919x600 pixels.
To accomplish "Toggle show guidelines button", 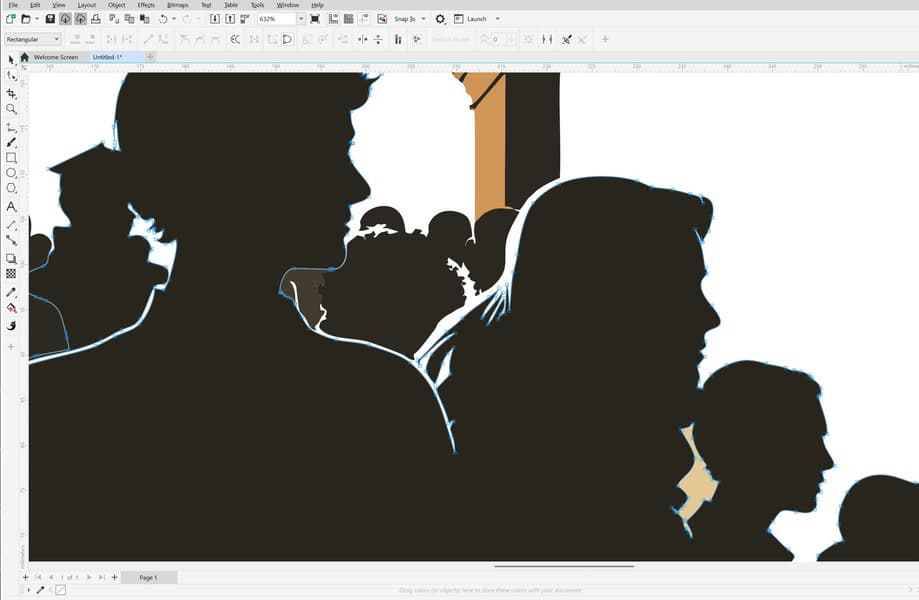I will click(x=364, y=19).
